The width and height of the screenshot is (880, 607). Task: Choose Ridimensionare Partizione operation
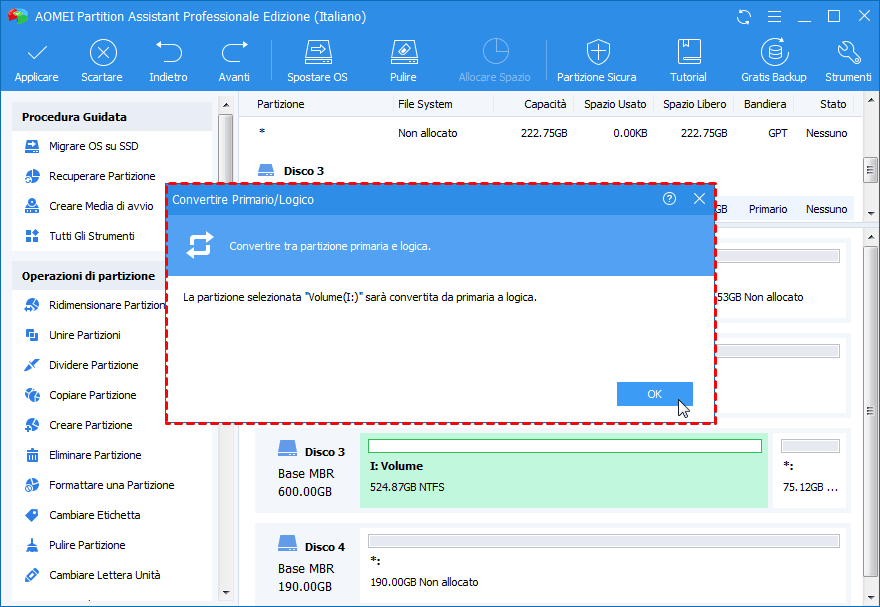[107, 305]
